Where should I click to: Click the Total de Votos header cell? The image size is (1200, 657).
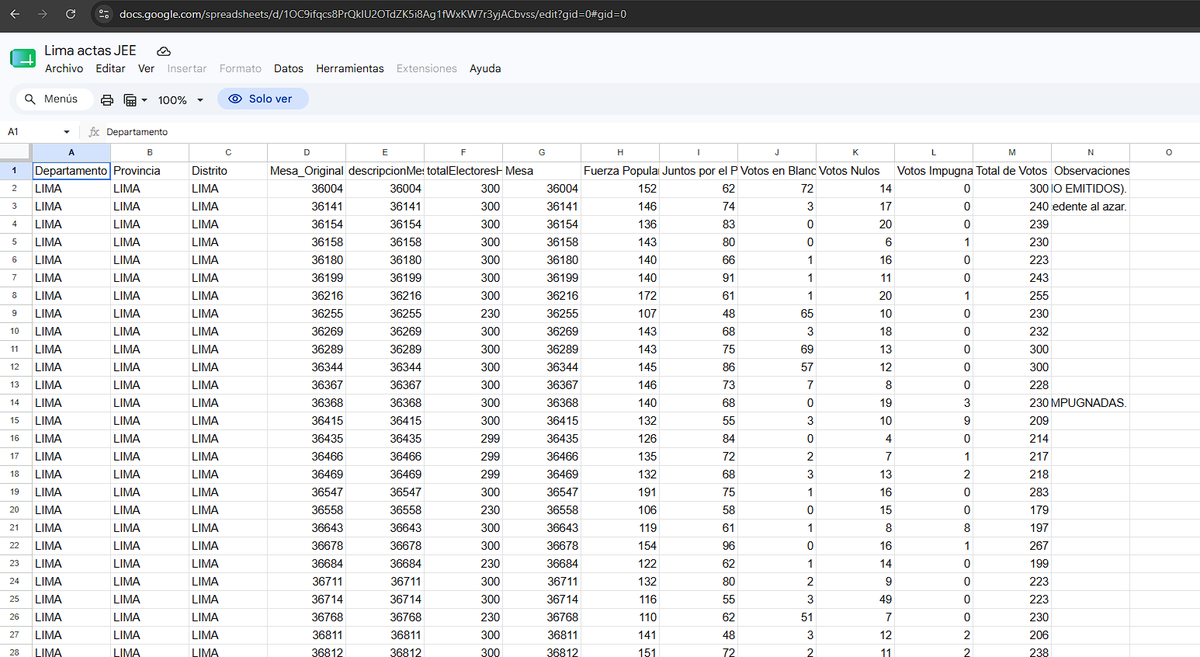pyautogui.click(x=1012, y=171)
